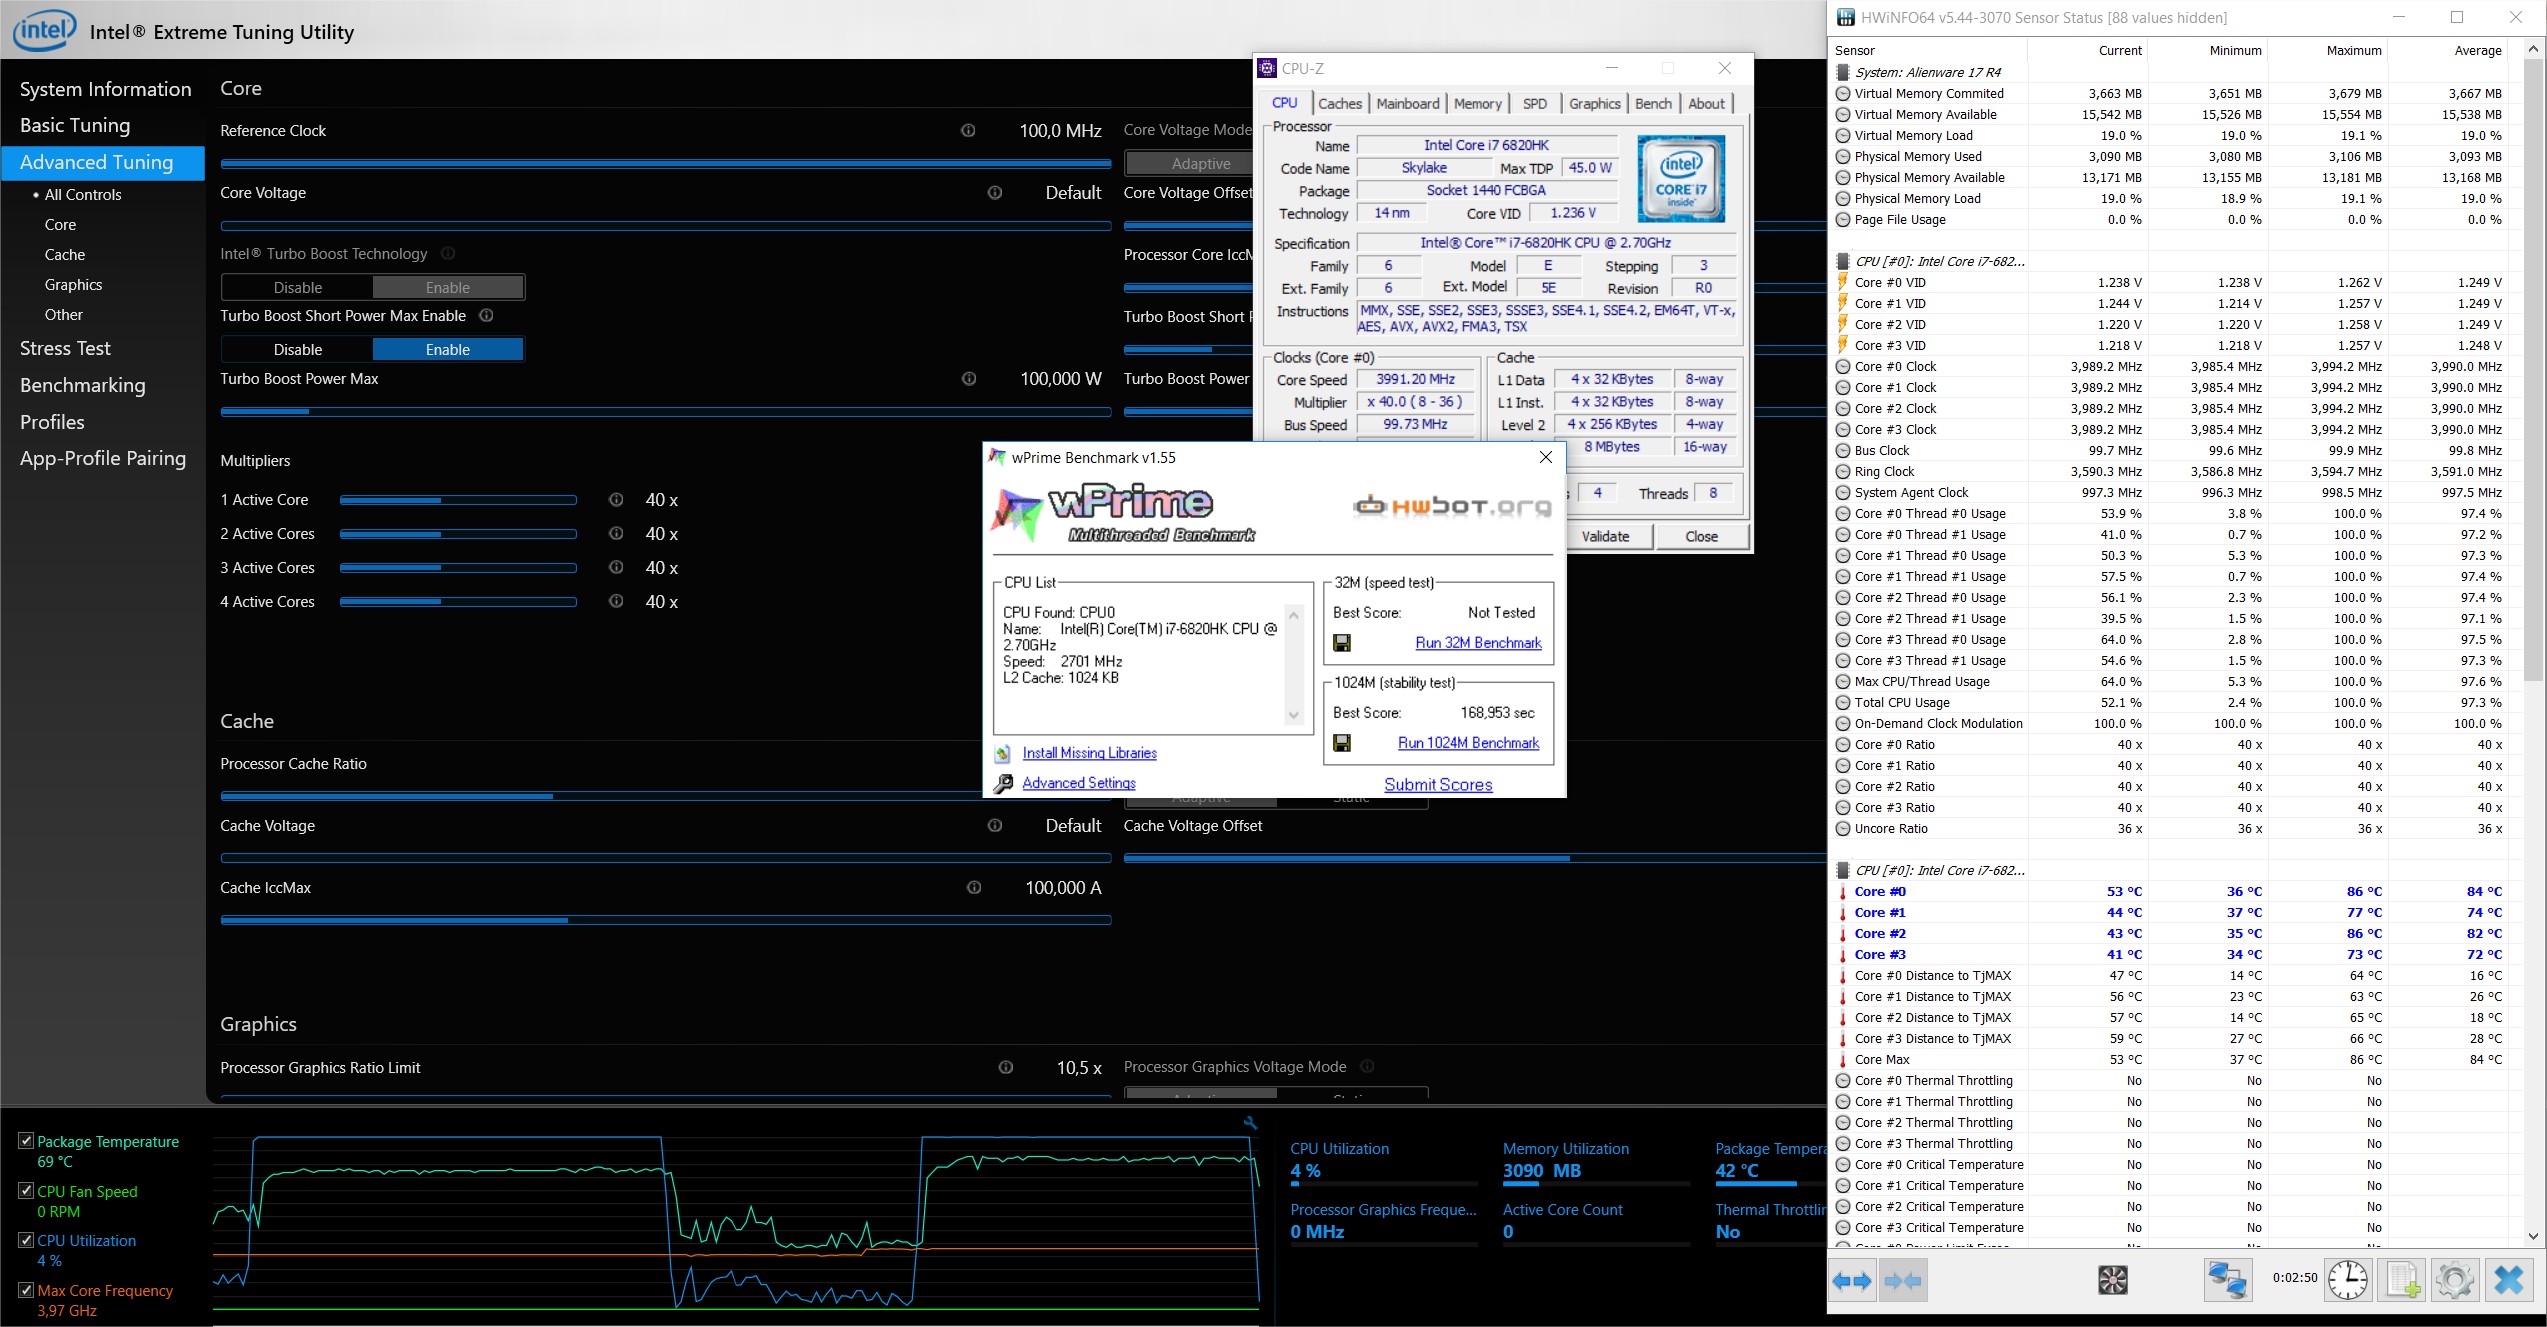Open Stress Test in XTU sidebar

(x=66, y=348)
